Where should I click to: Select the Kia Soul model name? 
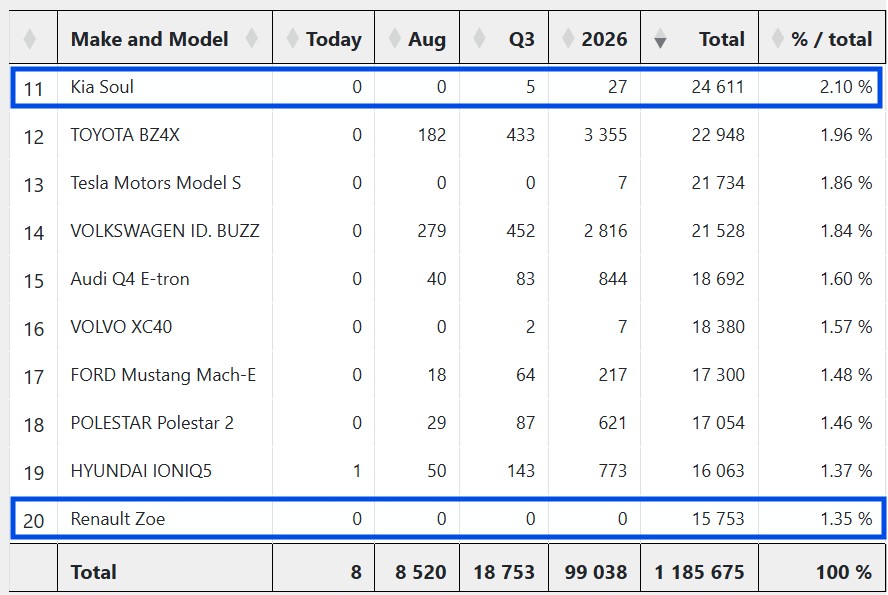(102, 87)
